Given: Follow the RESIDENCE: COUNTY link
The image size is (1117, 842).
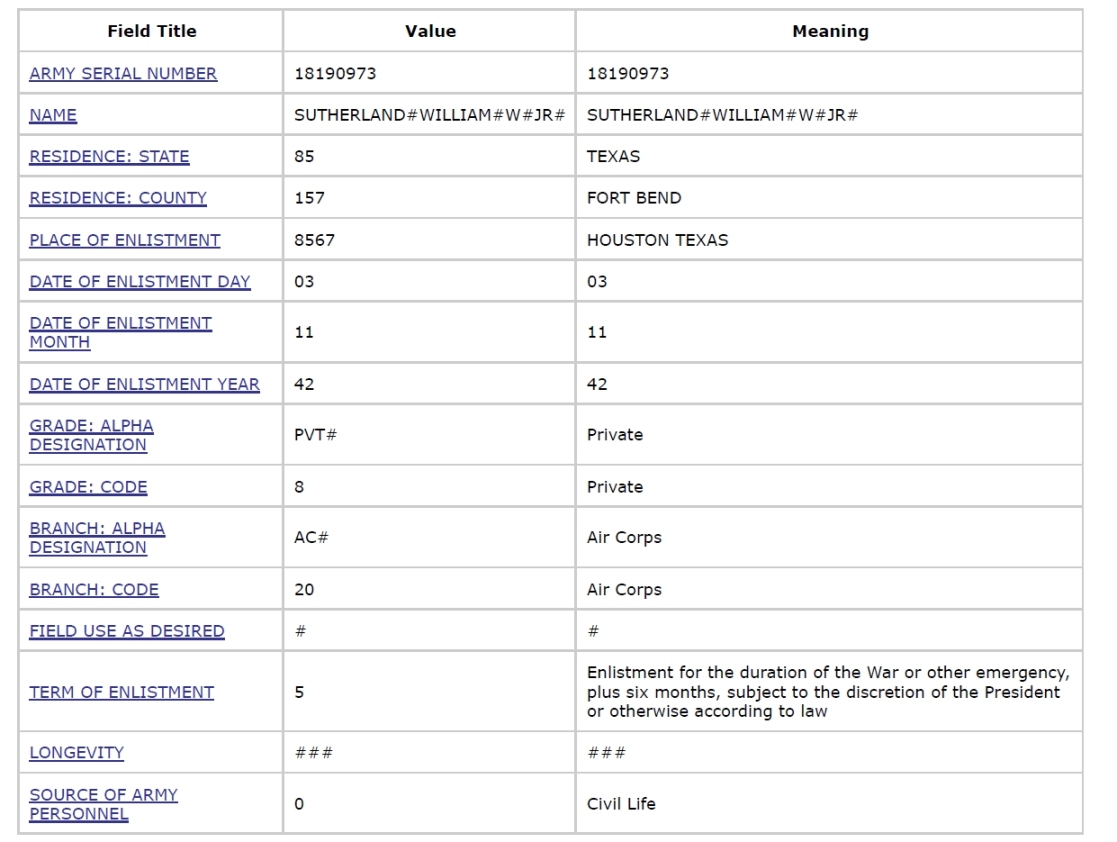Looking at the screenshot, I should tap(118, 198).
